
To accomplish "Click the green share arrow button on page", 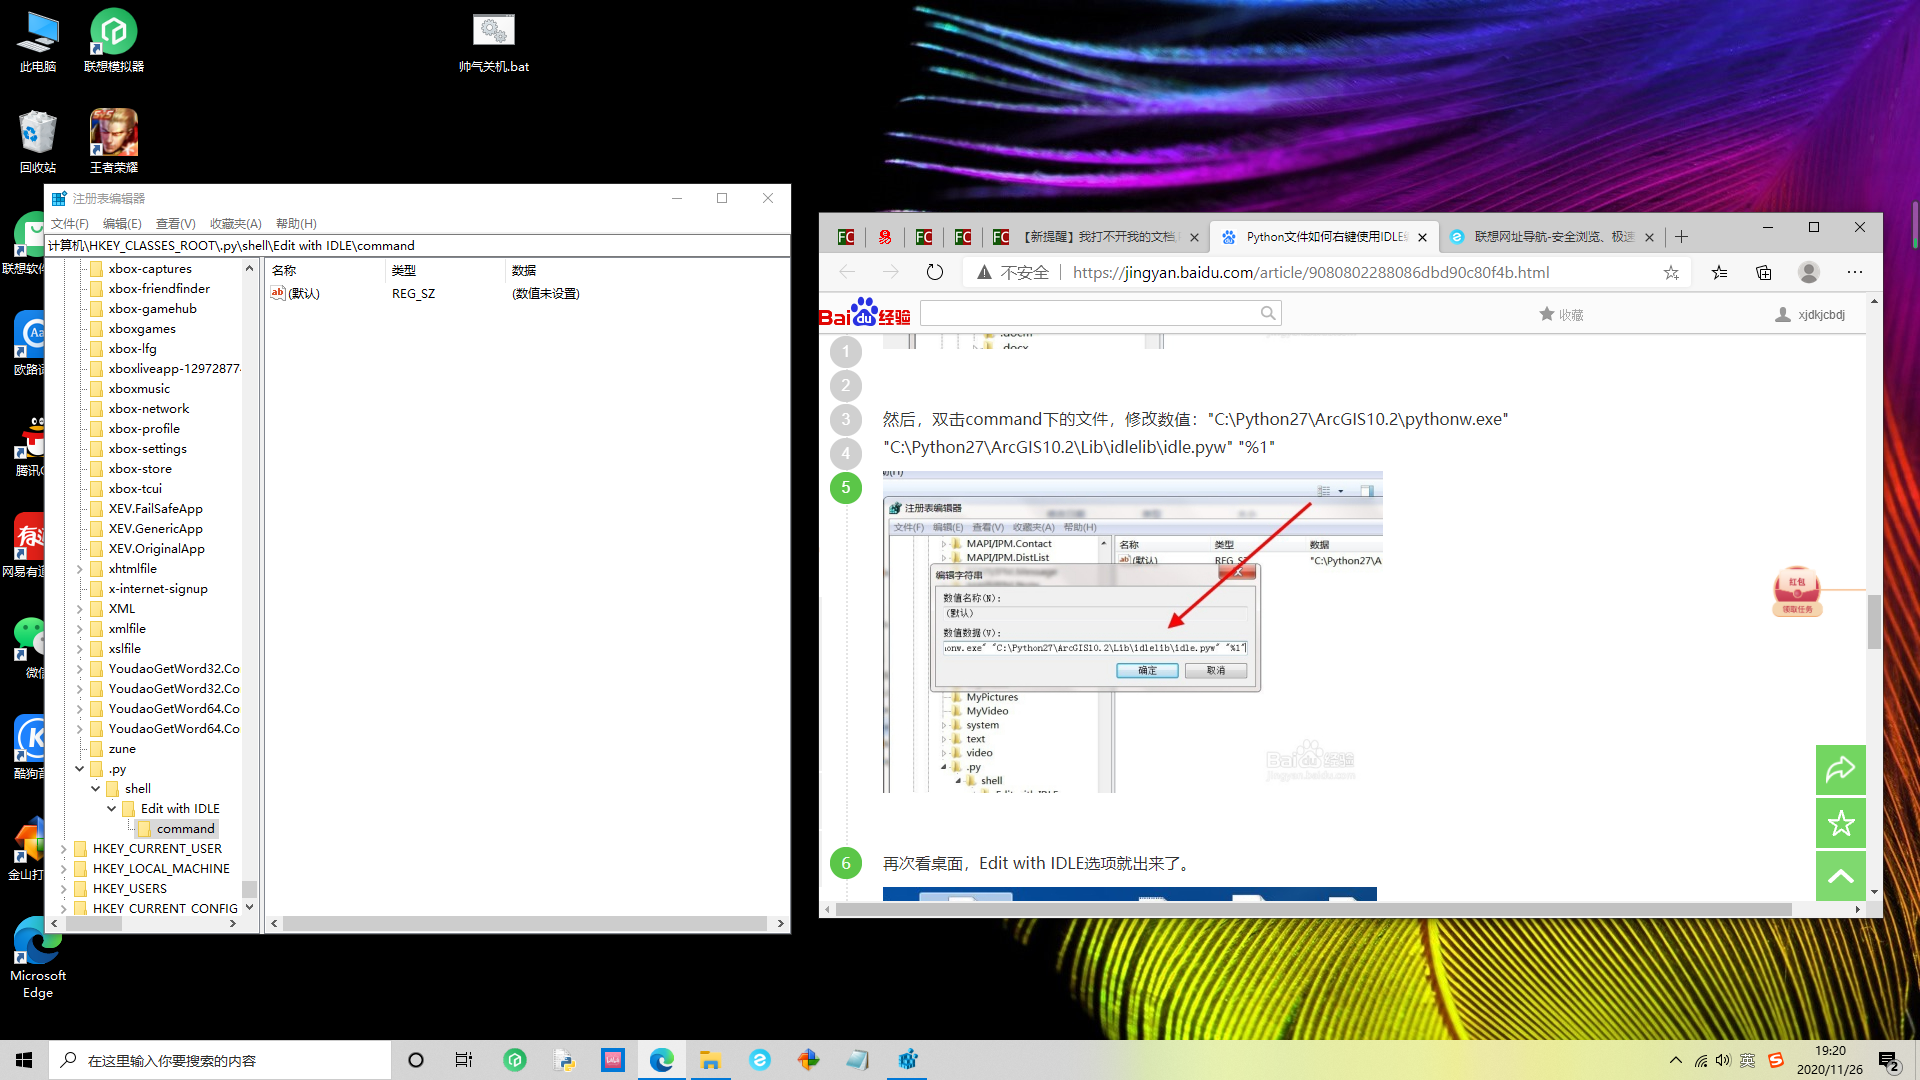I will (x=1841, y=770).
